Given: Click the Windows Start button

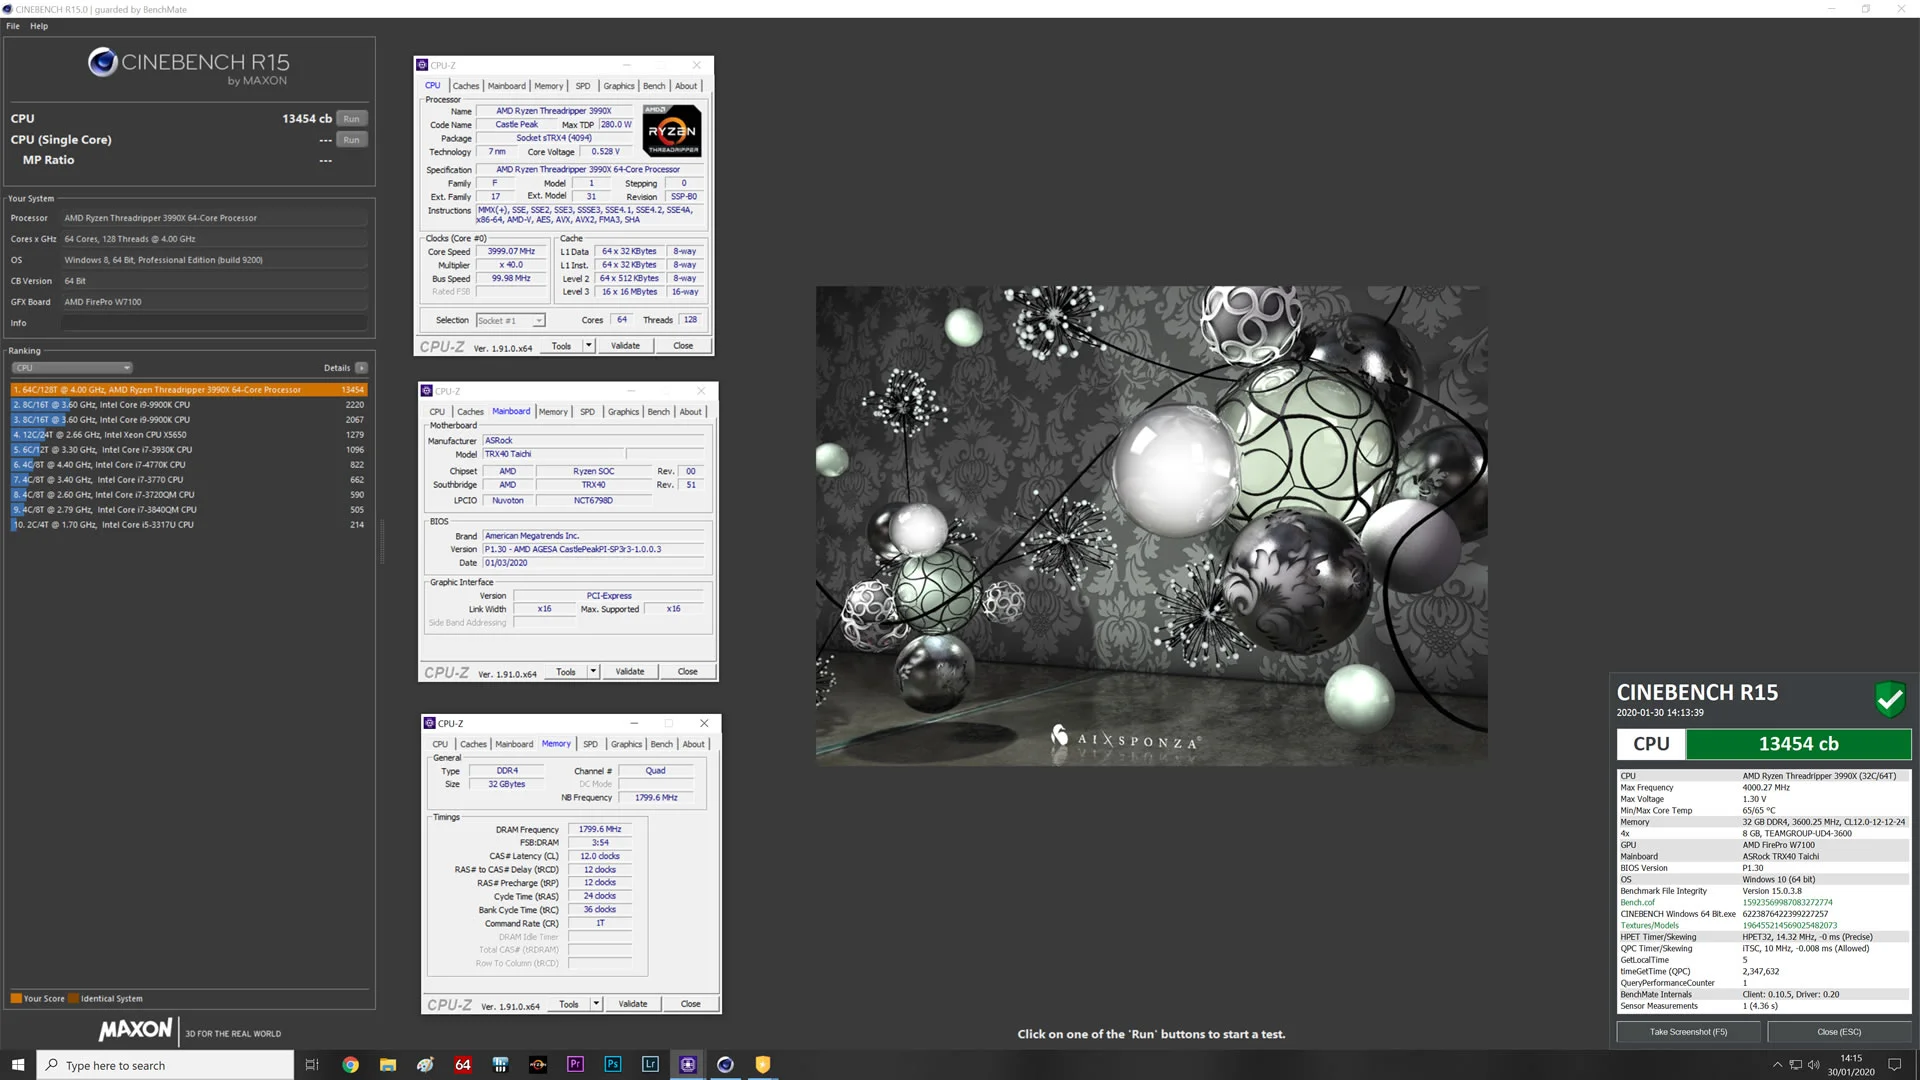Looking at the screenshot, I should [17, 1065].
